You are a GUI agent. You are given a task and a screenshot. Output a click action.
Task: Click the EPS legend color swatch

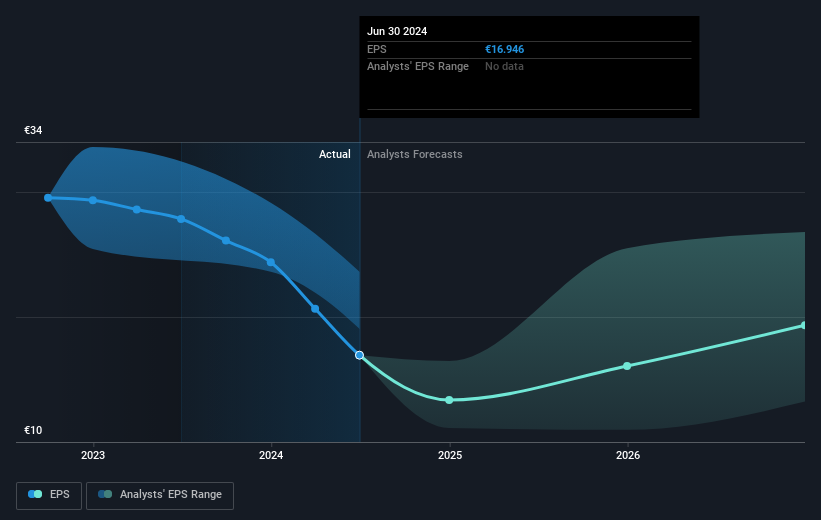click(35, 494)
